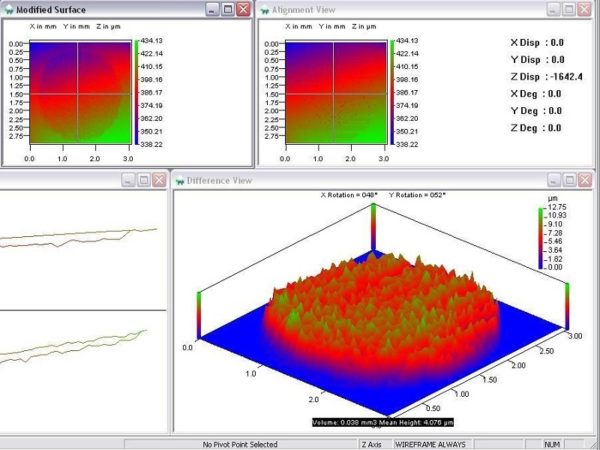The width and height of the screenshot is (600, 450).
Task: Click the Difference View µm color legend
Action: (x=540, y=237)
